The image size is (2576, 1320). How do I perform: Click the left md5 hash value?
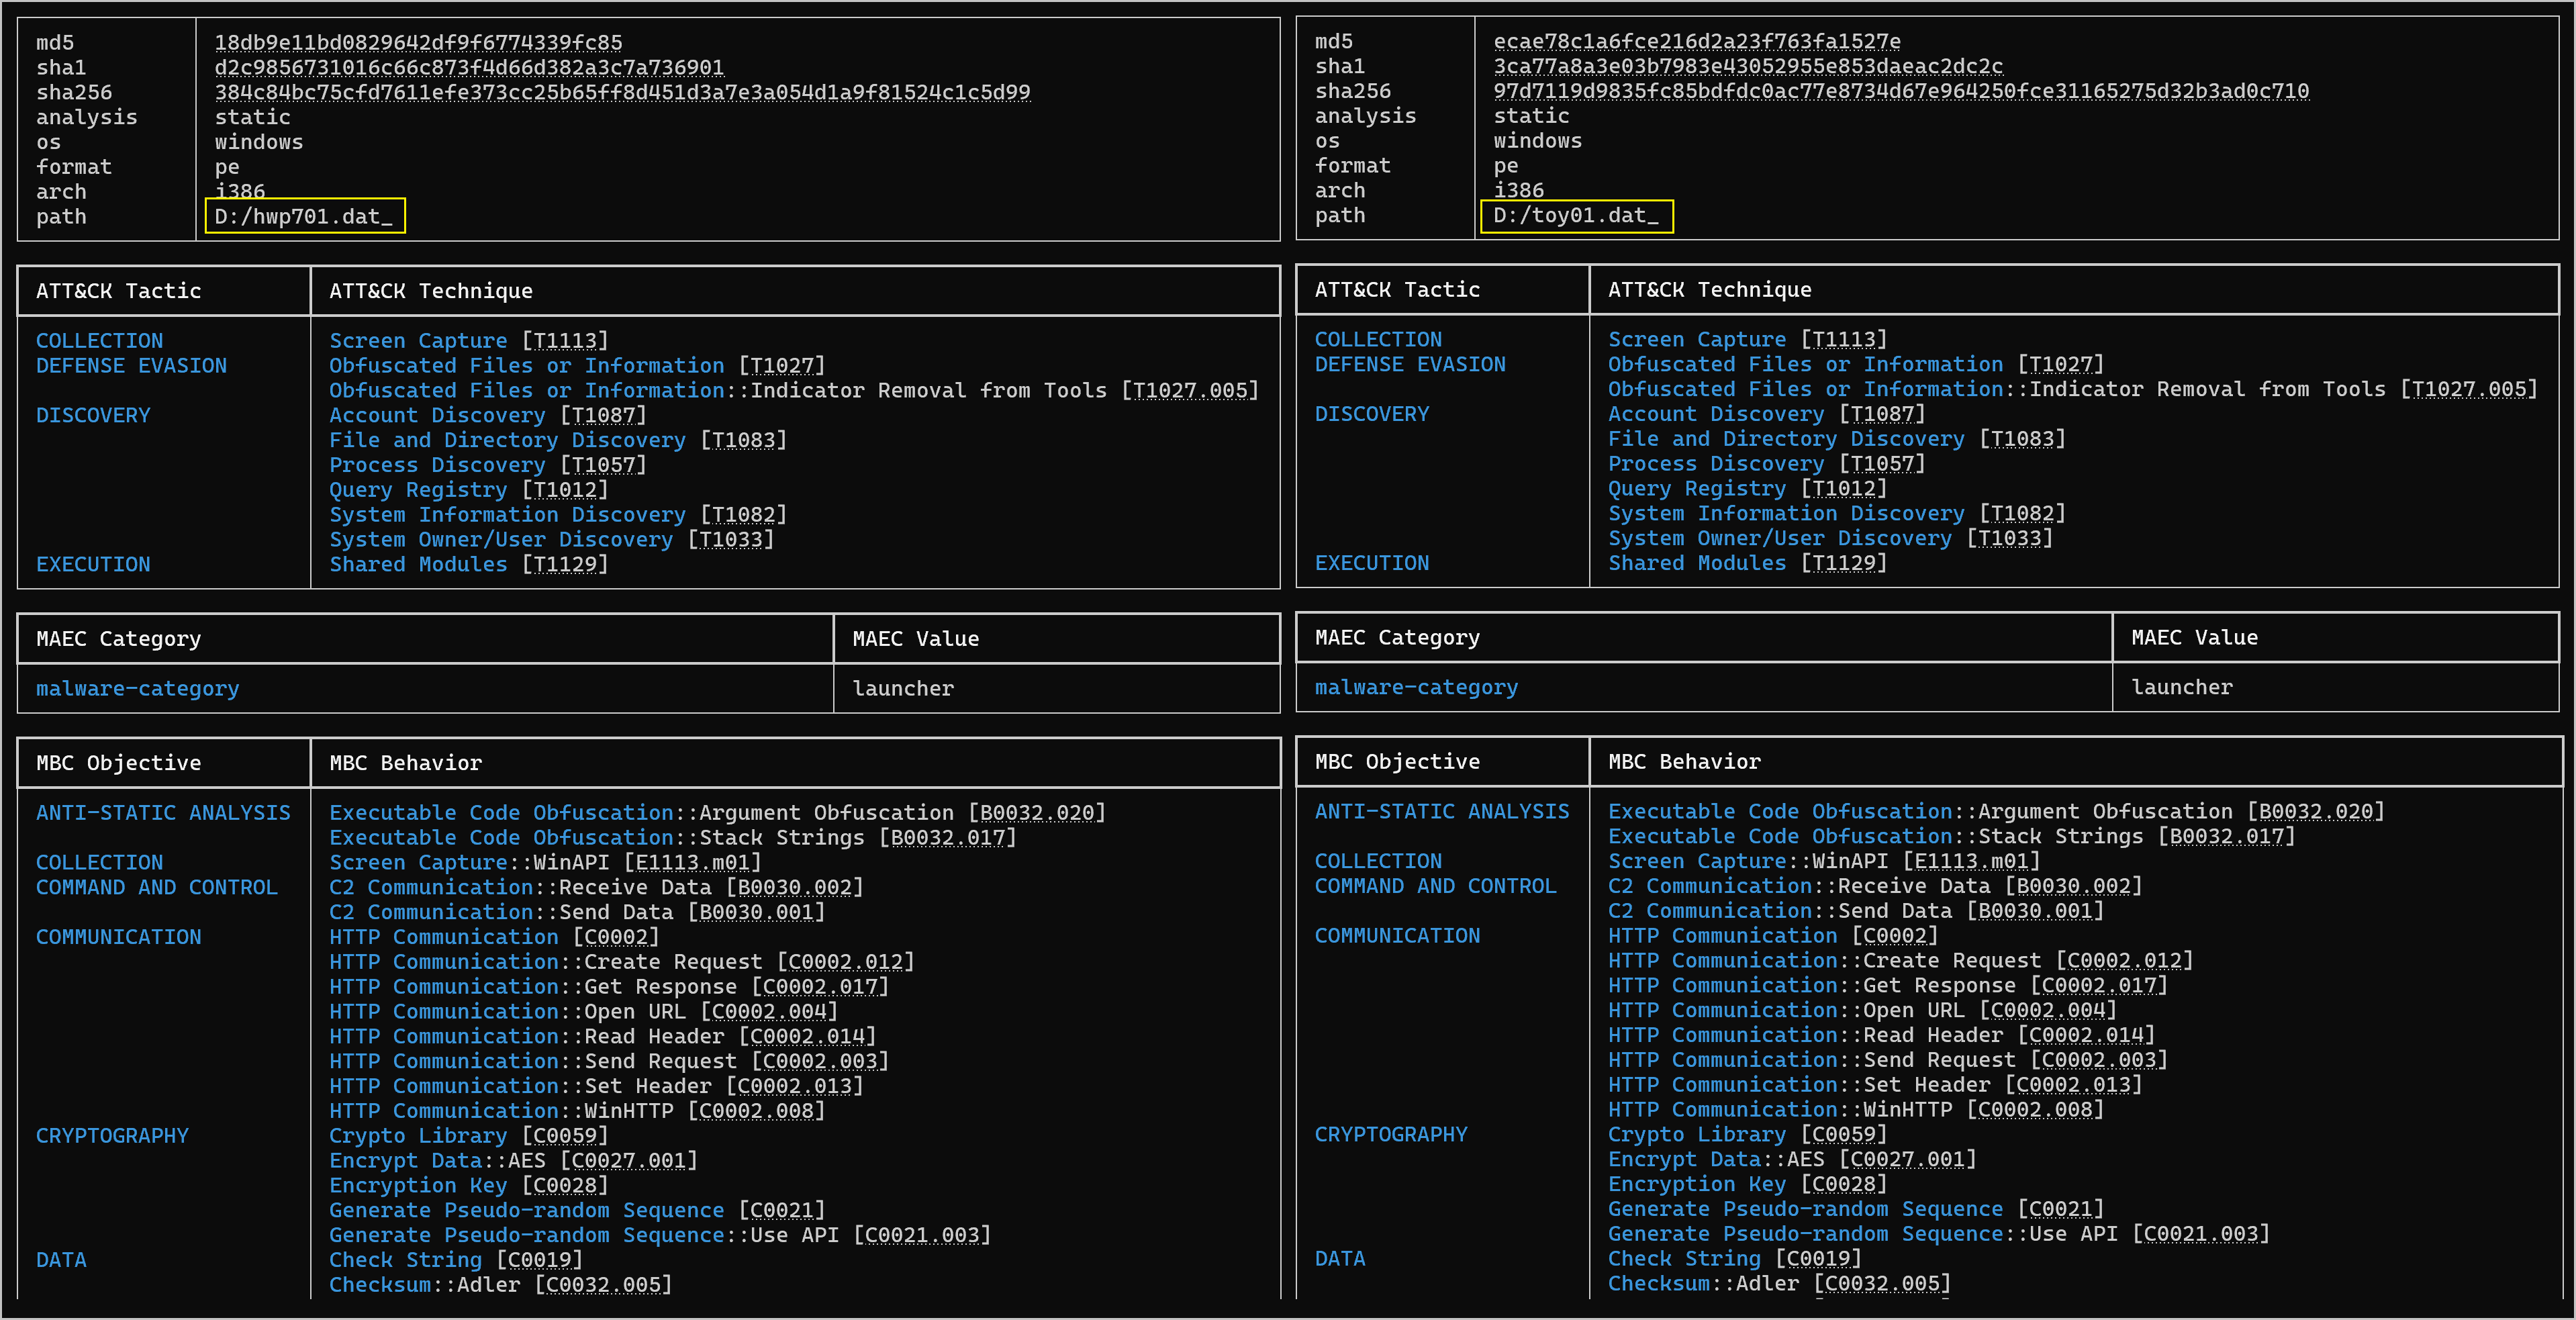418,43
